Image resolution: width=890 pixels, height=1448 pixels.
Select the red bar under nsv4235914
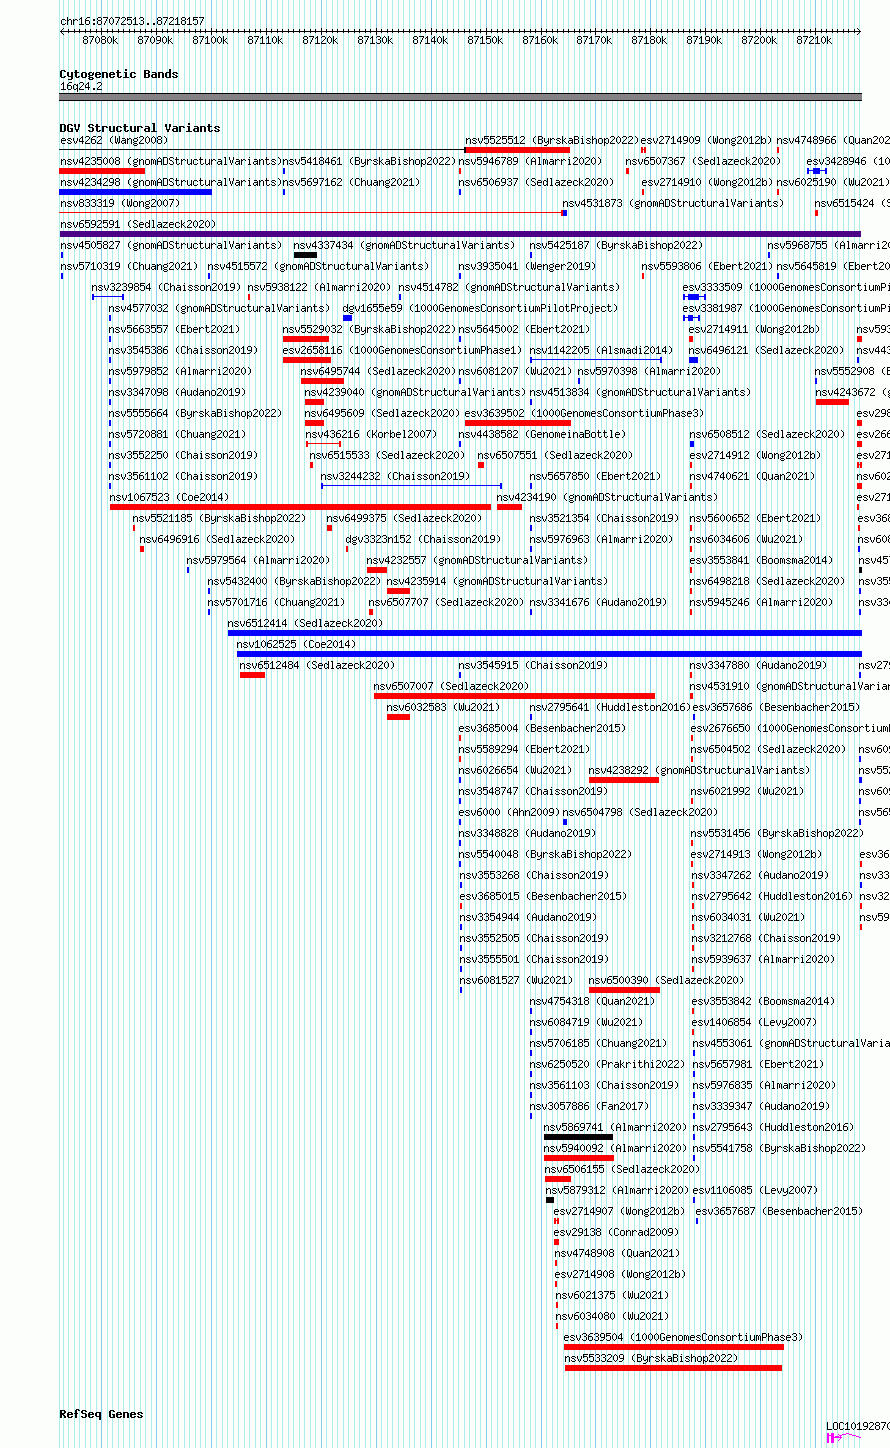[x=398, y=591]
